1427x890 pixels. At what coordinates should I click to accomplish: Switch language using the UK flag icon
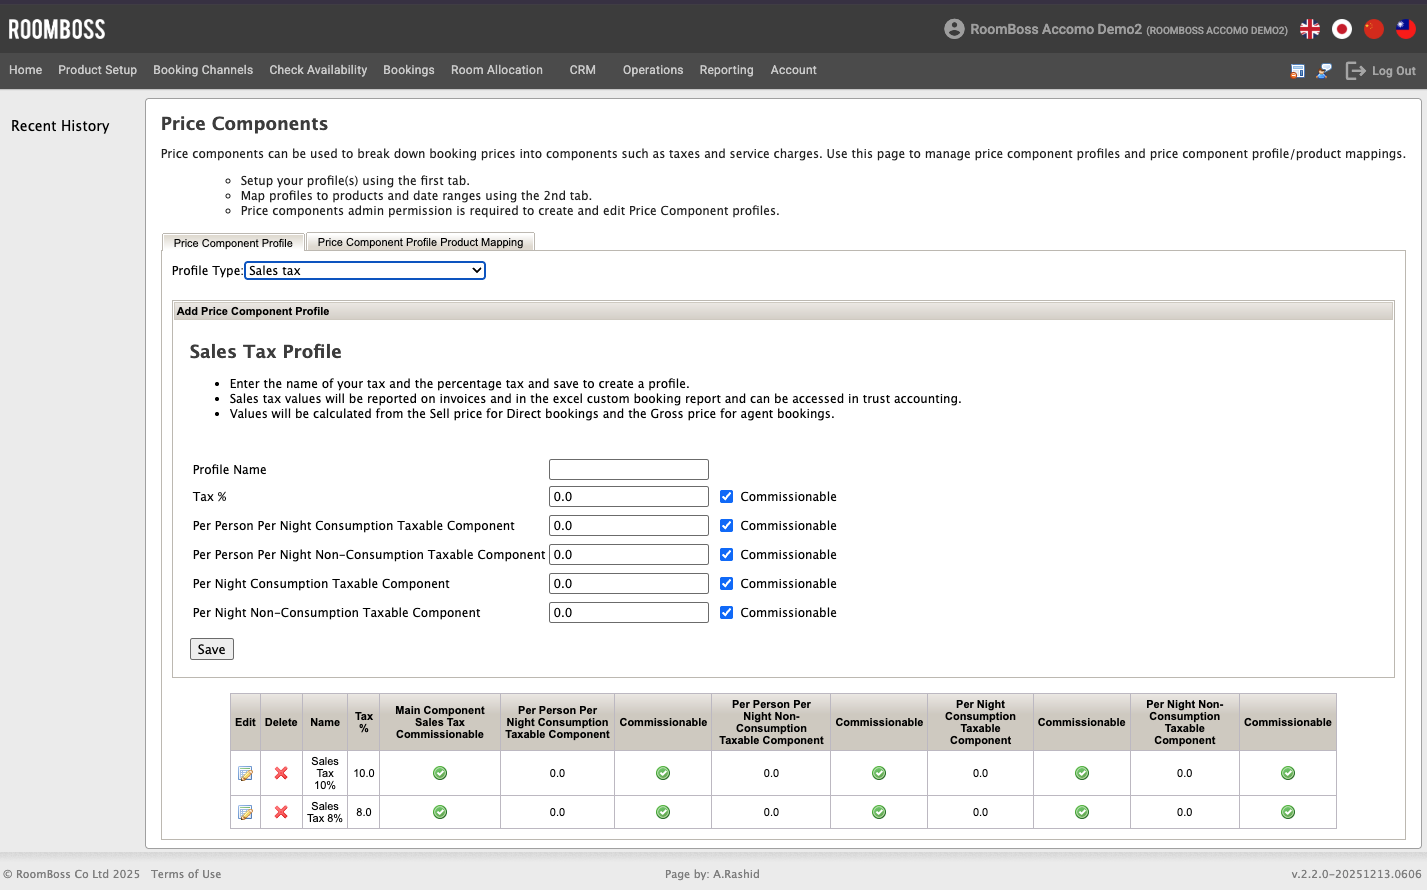pyautogui.click(x=1310, y=29)
